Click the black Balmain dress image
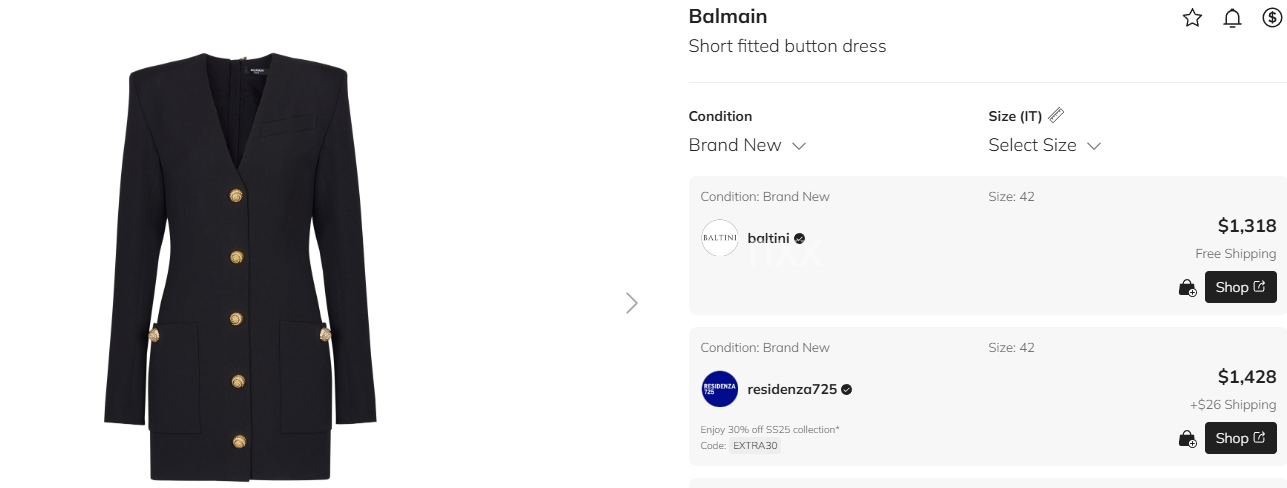The height and width of the screenshot is (488, 1287). point(240,266)
